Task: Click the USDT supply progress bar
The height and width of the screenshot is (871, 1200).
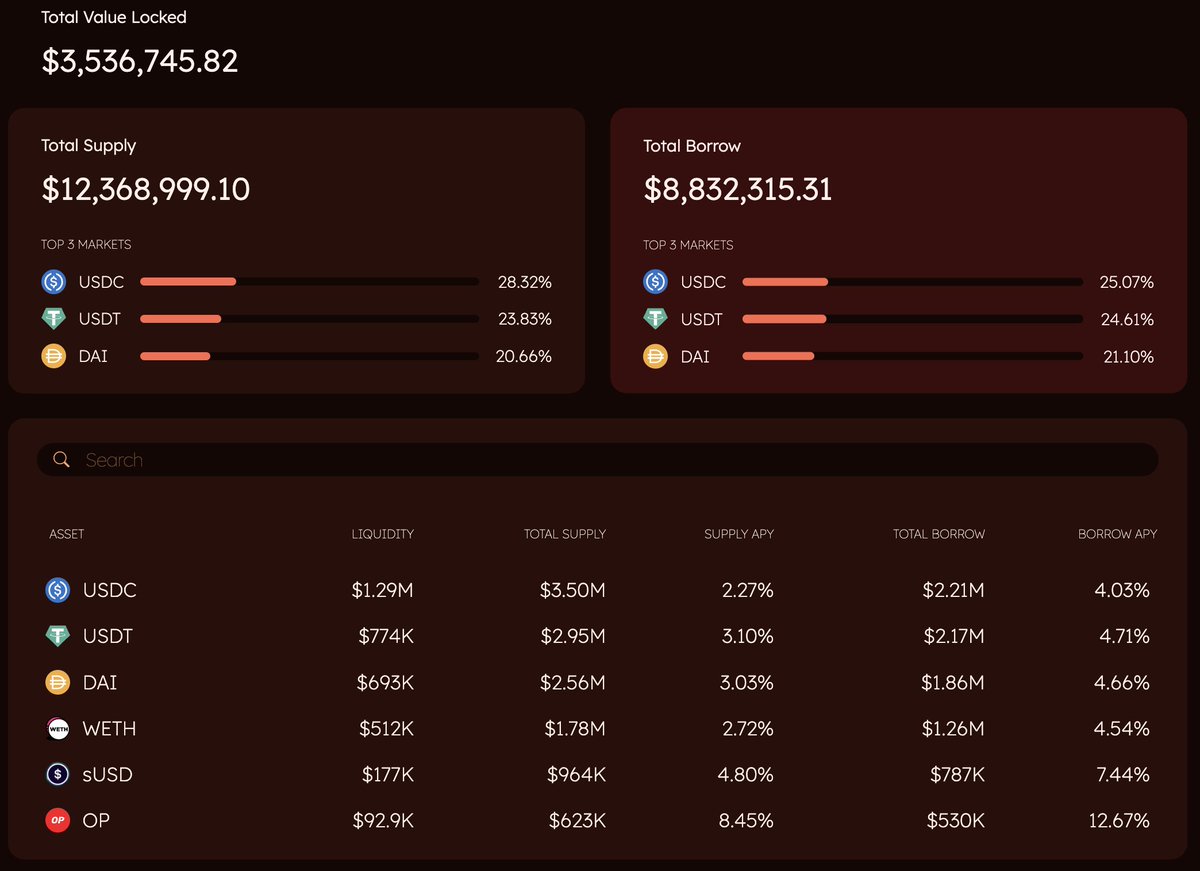Action: point(309,319)
